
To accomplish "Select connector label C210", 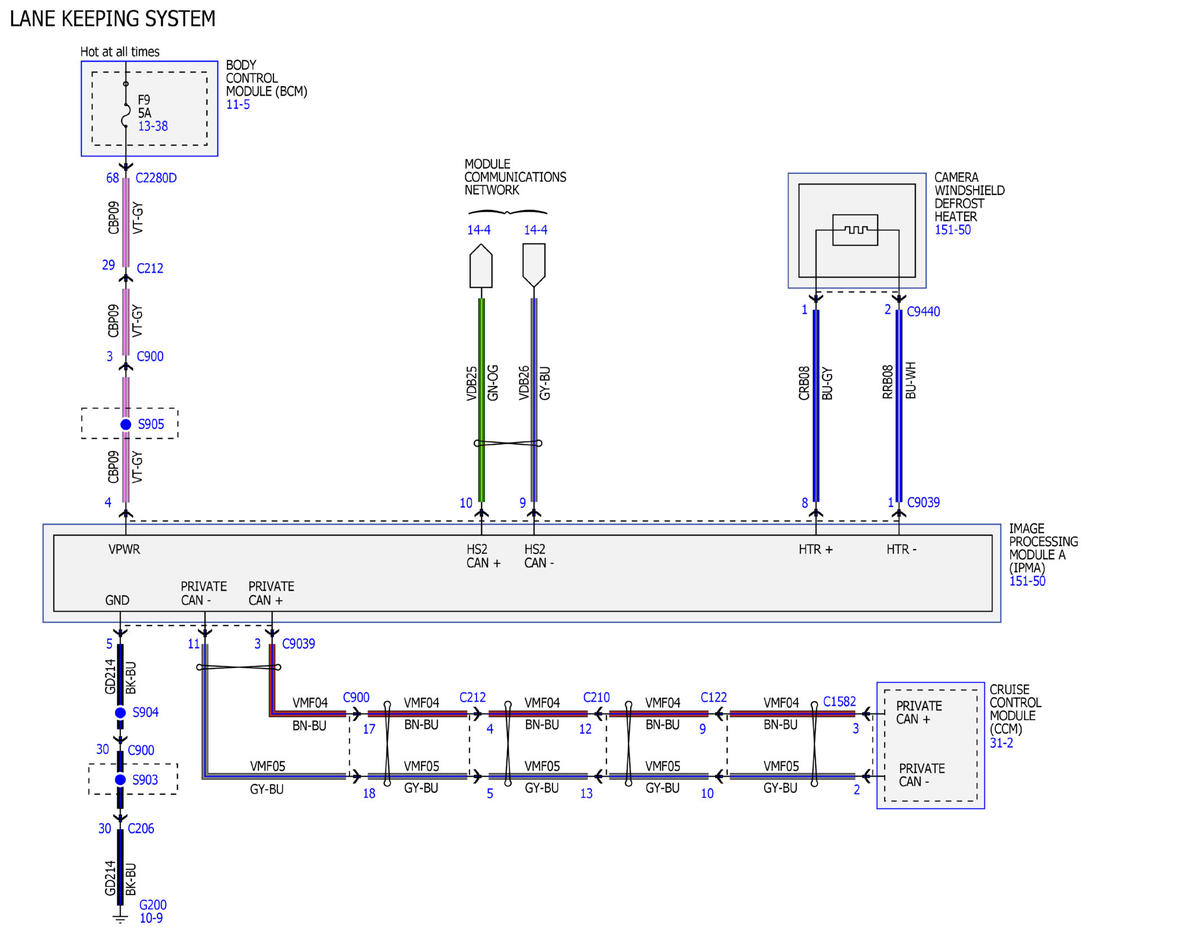I will [597, 696].
